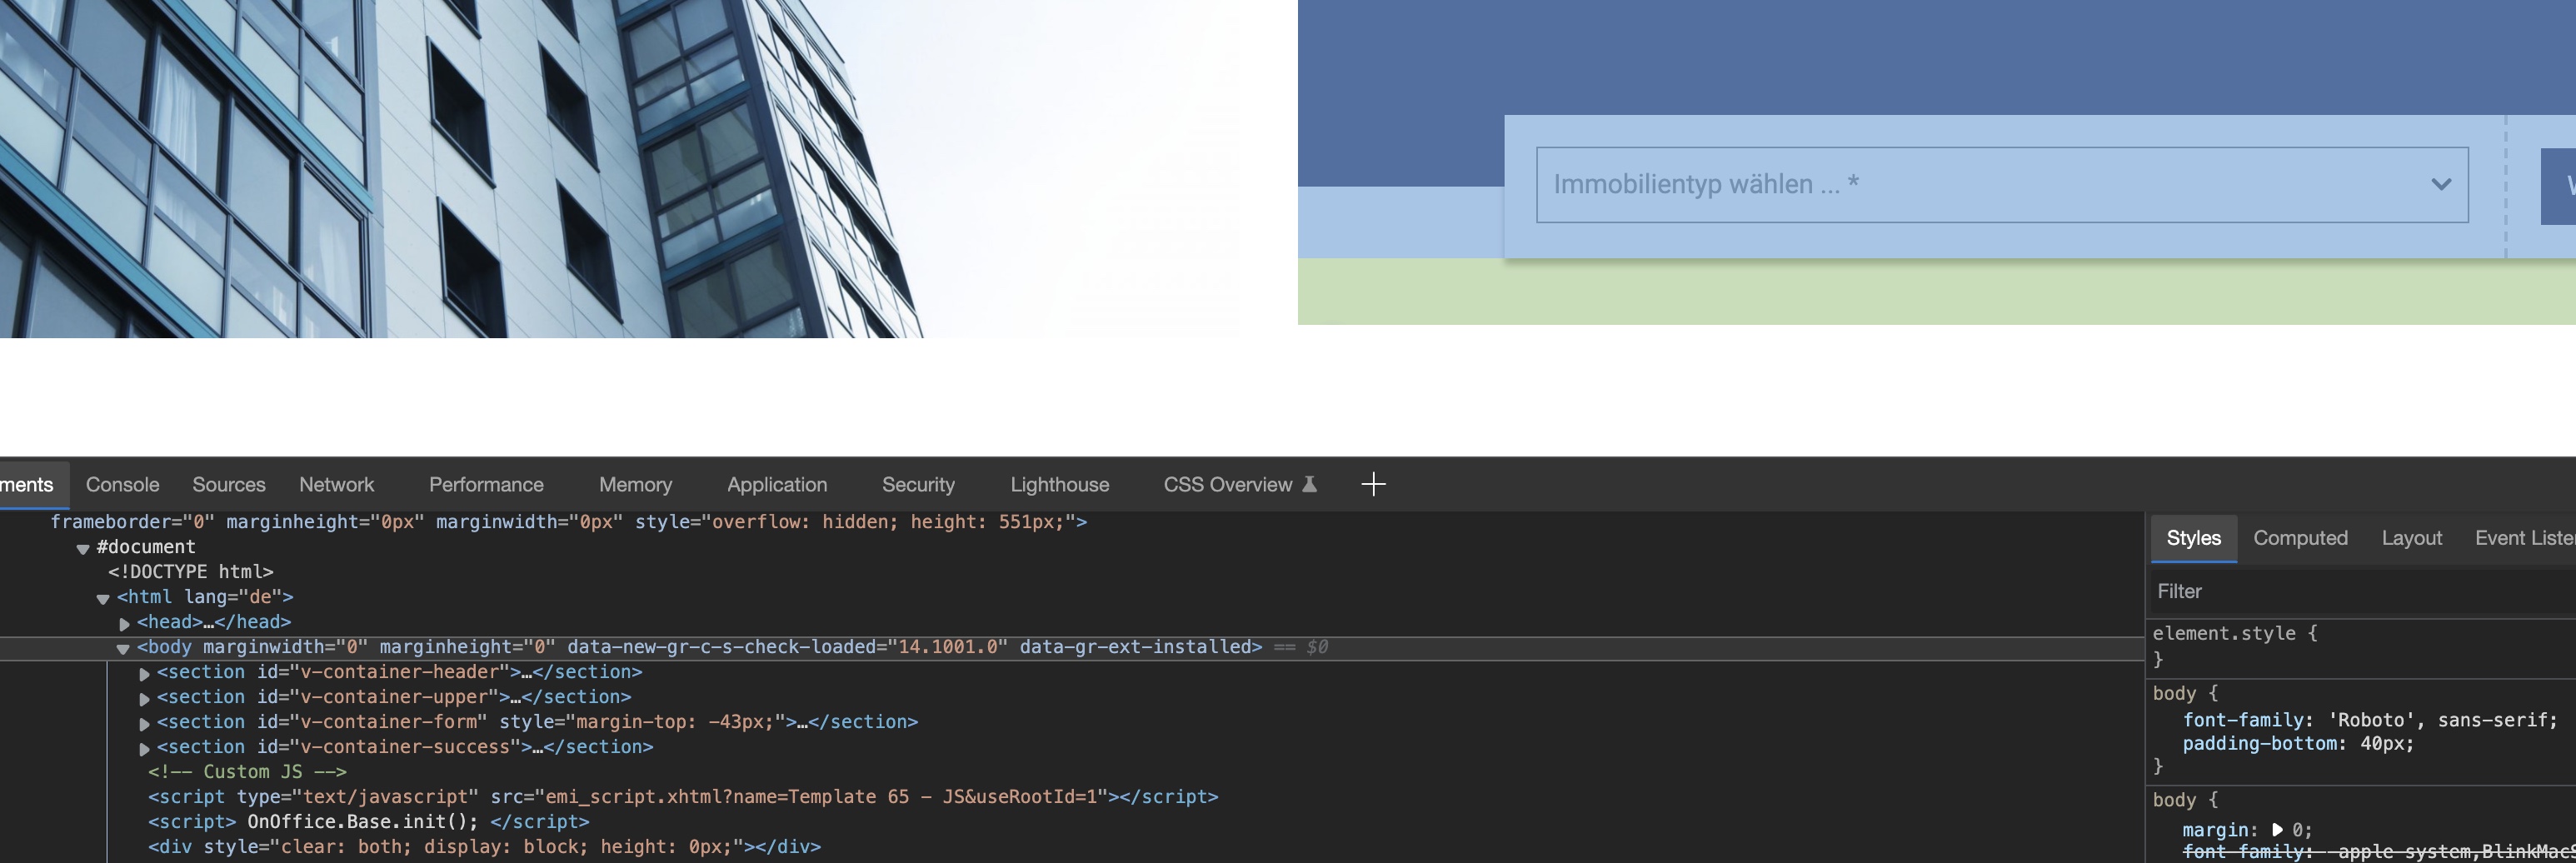Open the Application tab
Image resolution: width=2576 pixels, height=863 pixels.
point(777,485)
